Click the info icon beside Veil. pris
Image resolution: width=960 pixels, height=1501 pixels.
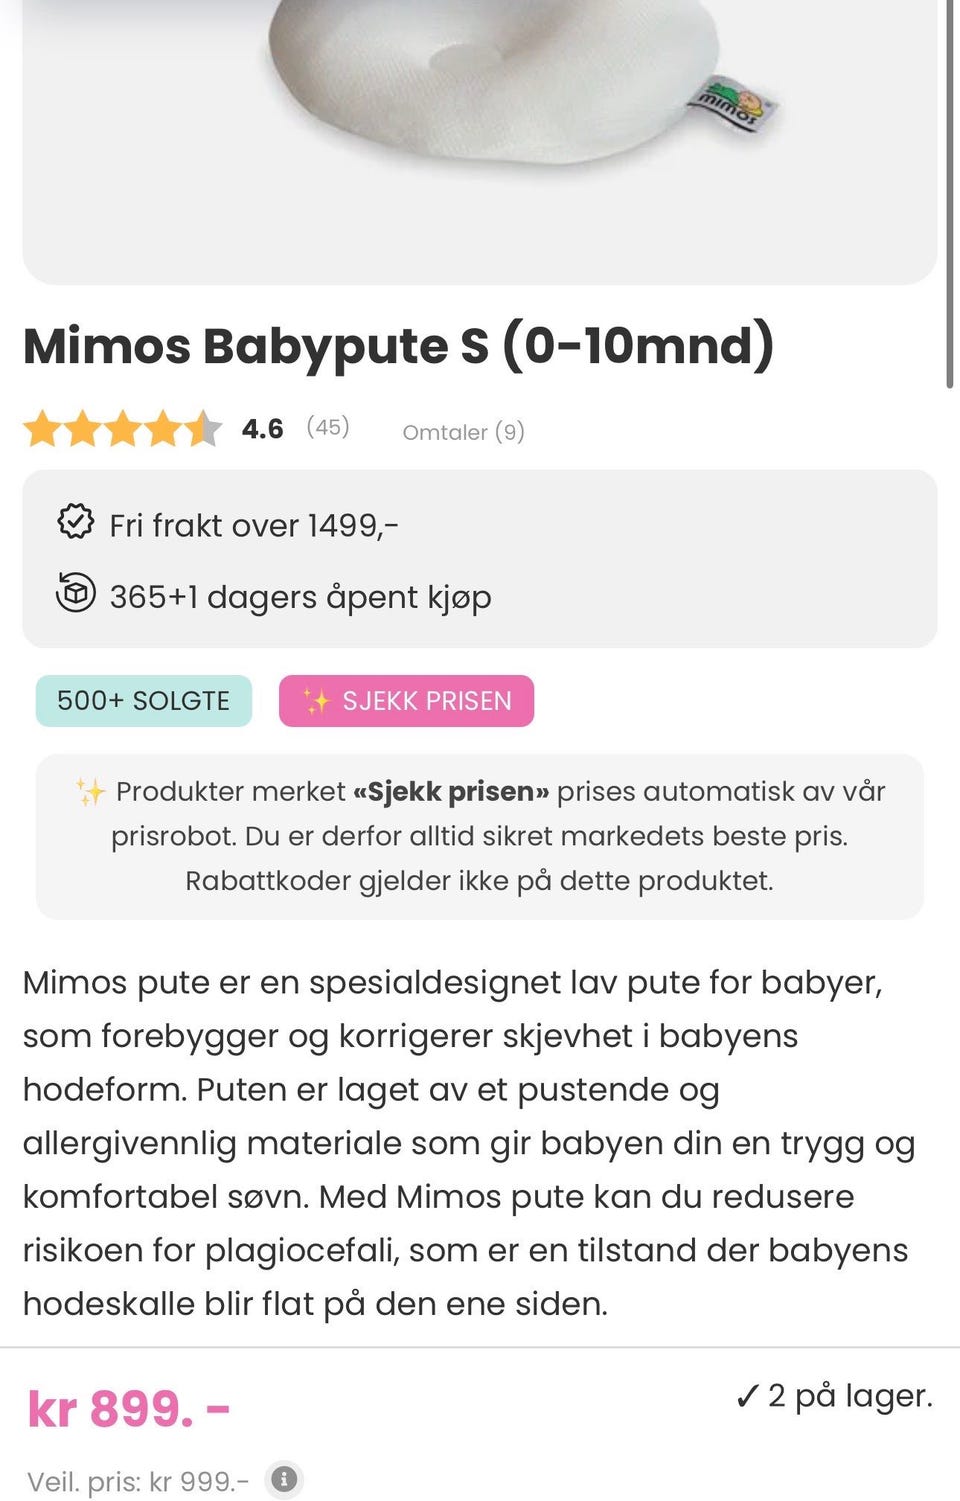tap(284, 1479)
